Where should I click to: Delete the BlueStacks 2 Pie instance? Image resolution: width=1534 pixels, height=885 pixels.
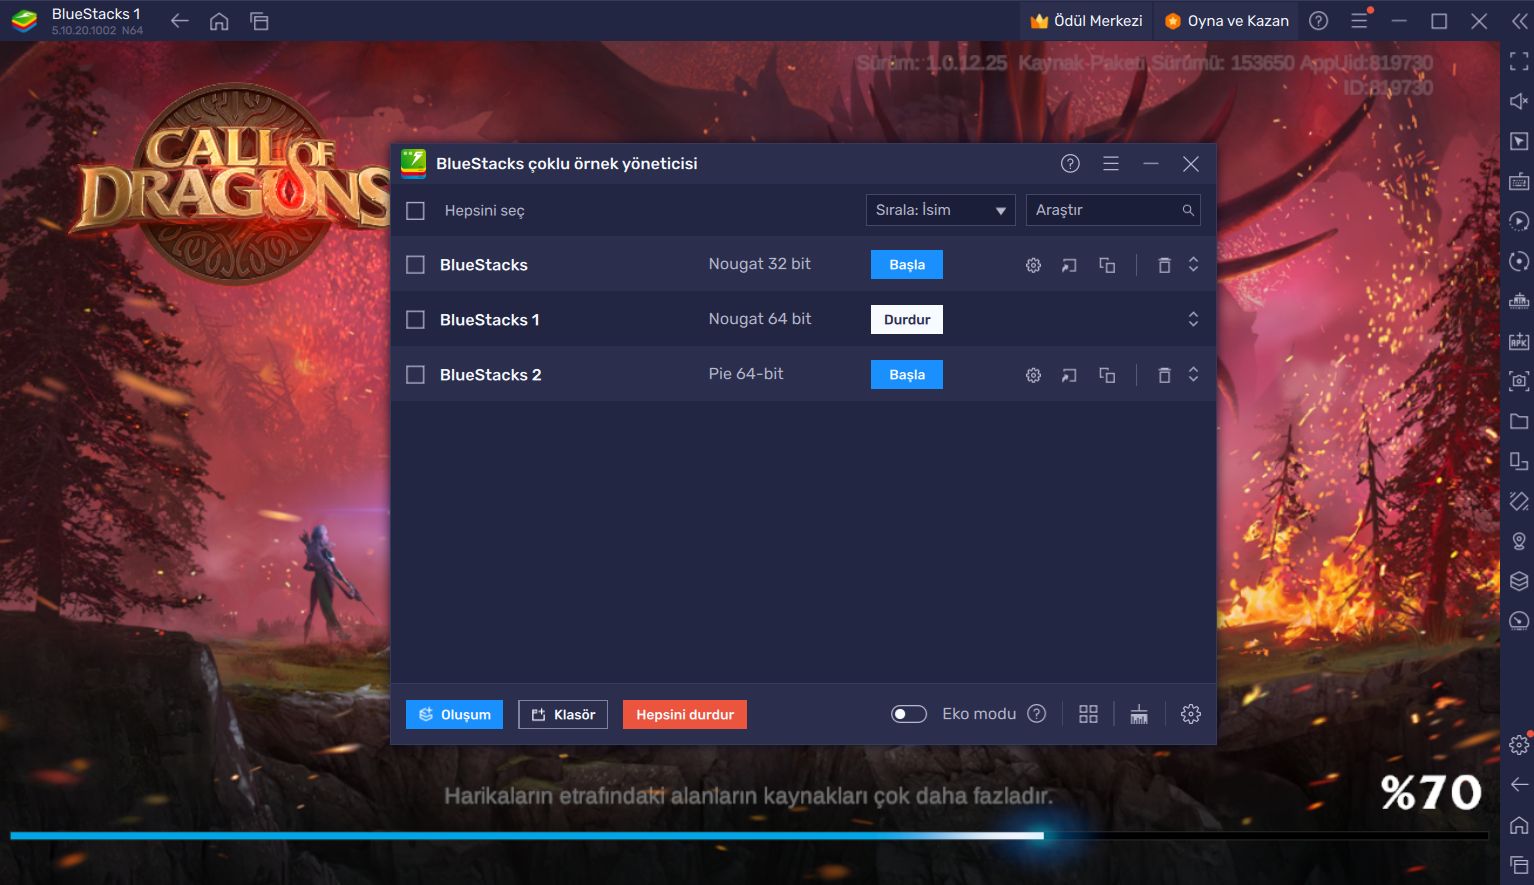tap(1164, 375)
